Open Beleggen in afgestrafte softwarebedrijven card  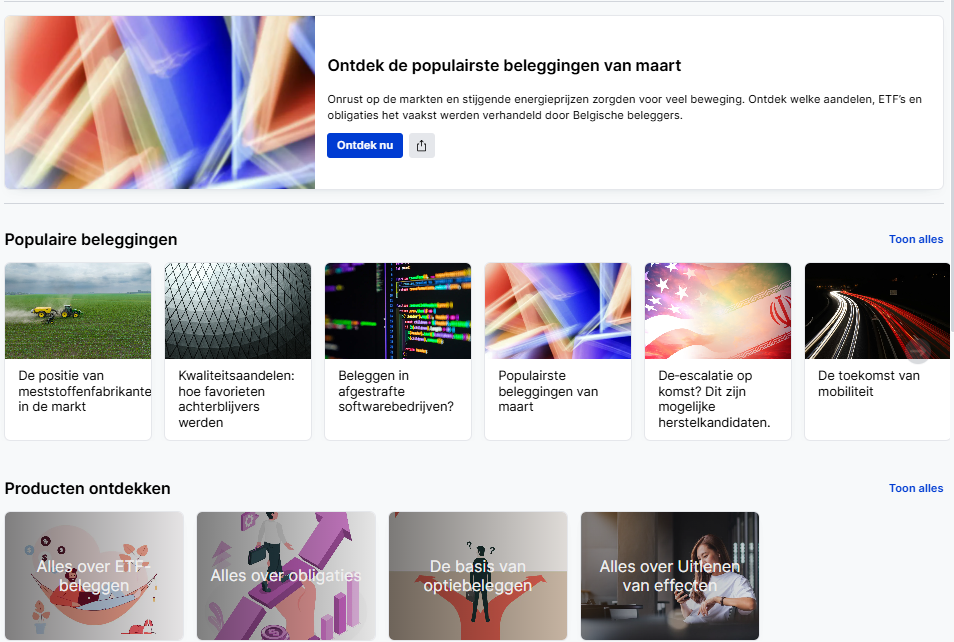coord(398,351)
